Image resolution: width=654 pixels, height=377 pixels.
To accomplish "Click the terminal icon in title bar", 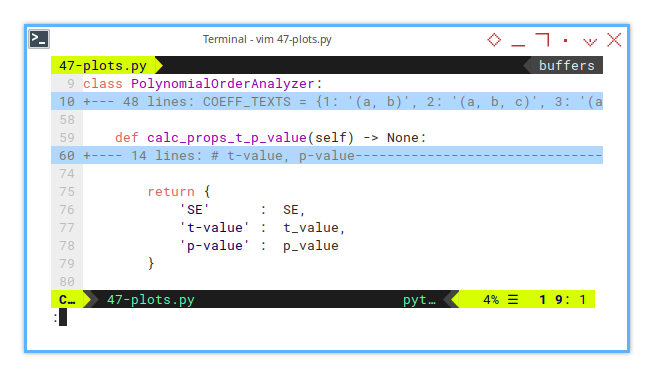I will tap(39, 39).
